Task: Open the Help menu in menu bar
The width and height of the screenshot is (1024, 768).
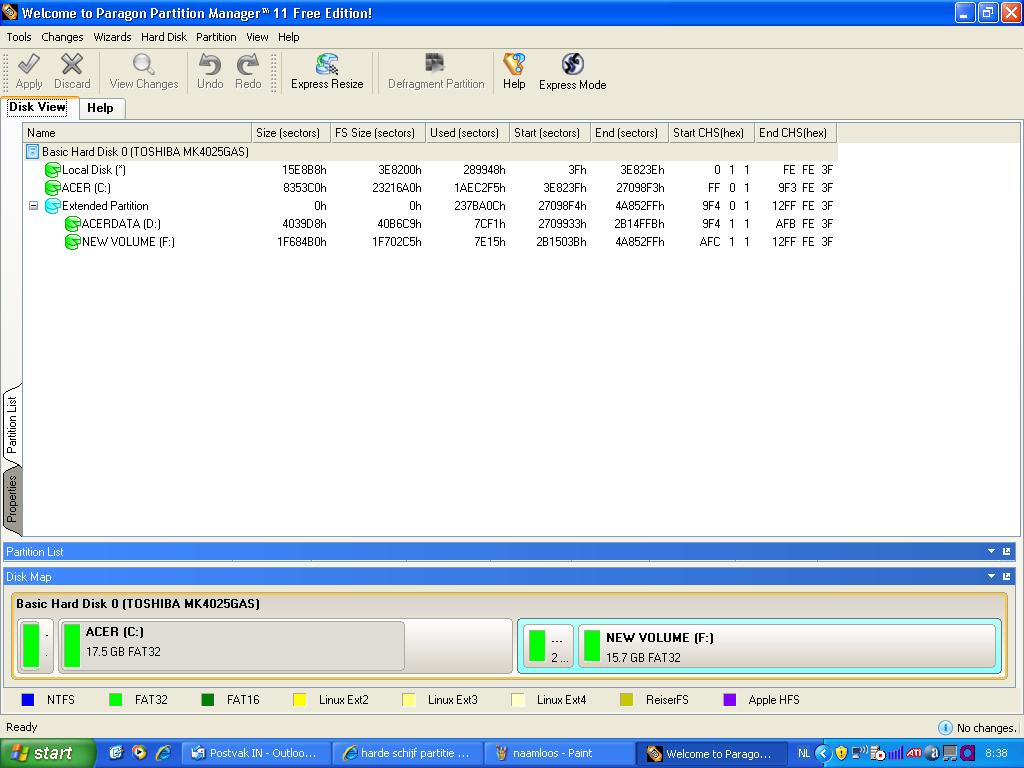Action: (289, 37)
